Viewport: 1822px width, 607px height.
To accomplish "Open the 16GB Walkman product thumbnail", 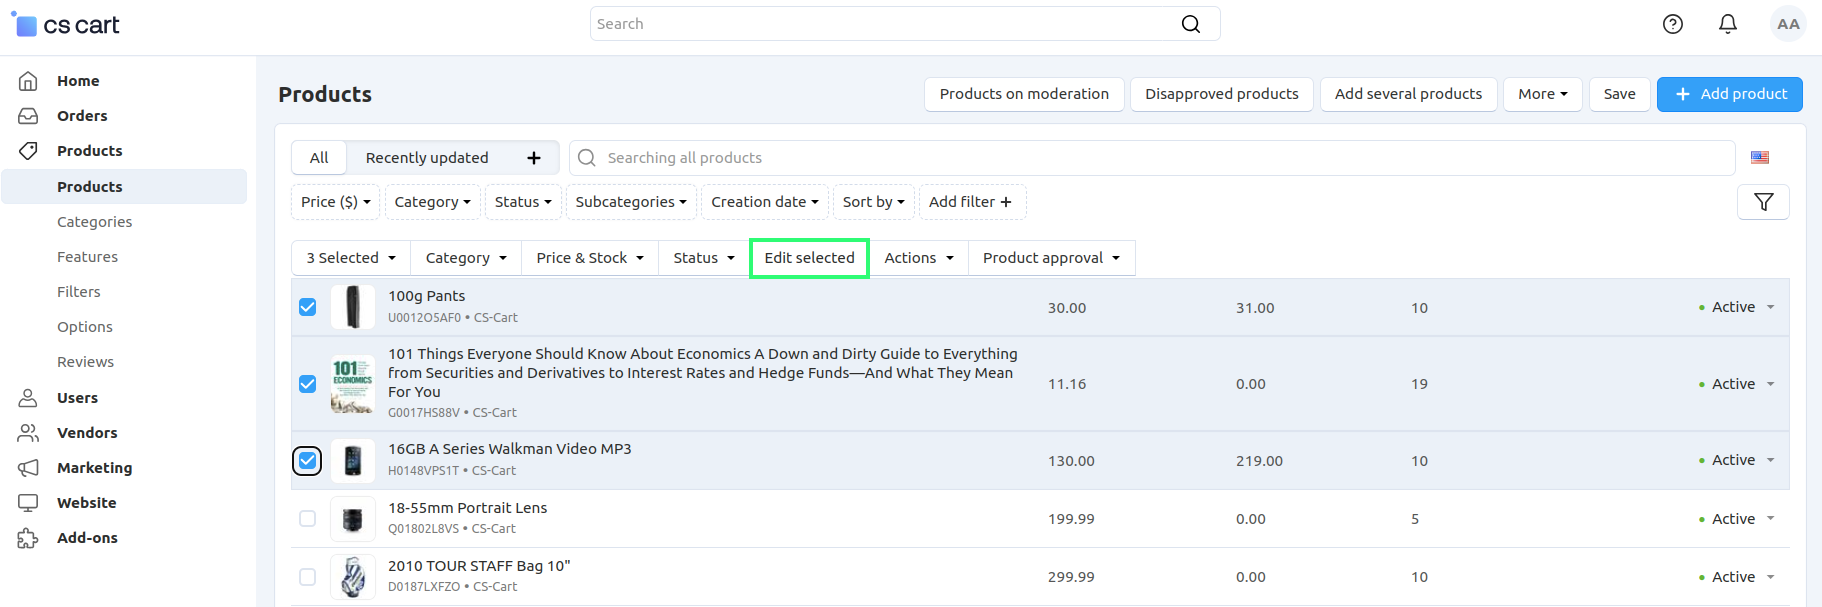I will (353, 461).
